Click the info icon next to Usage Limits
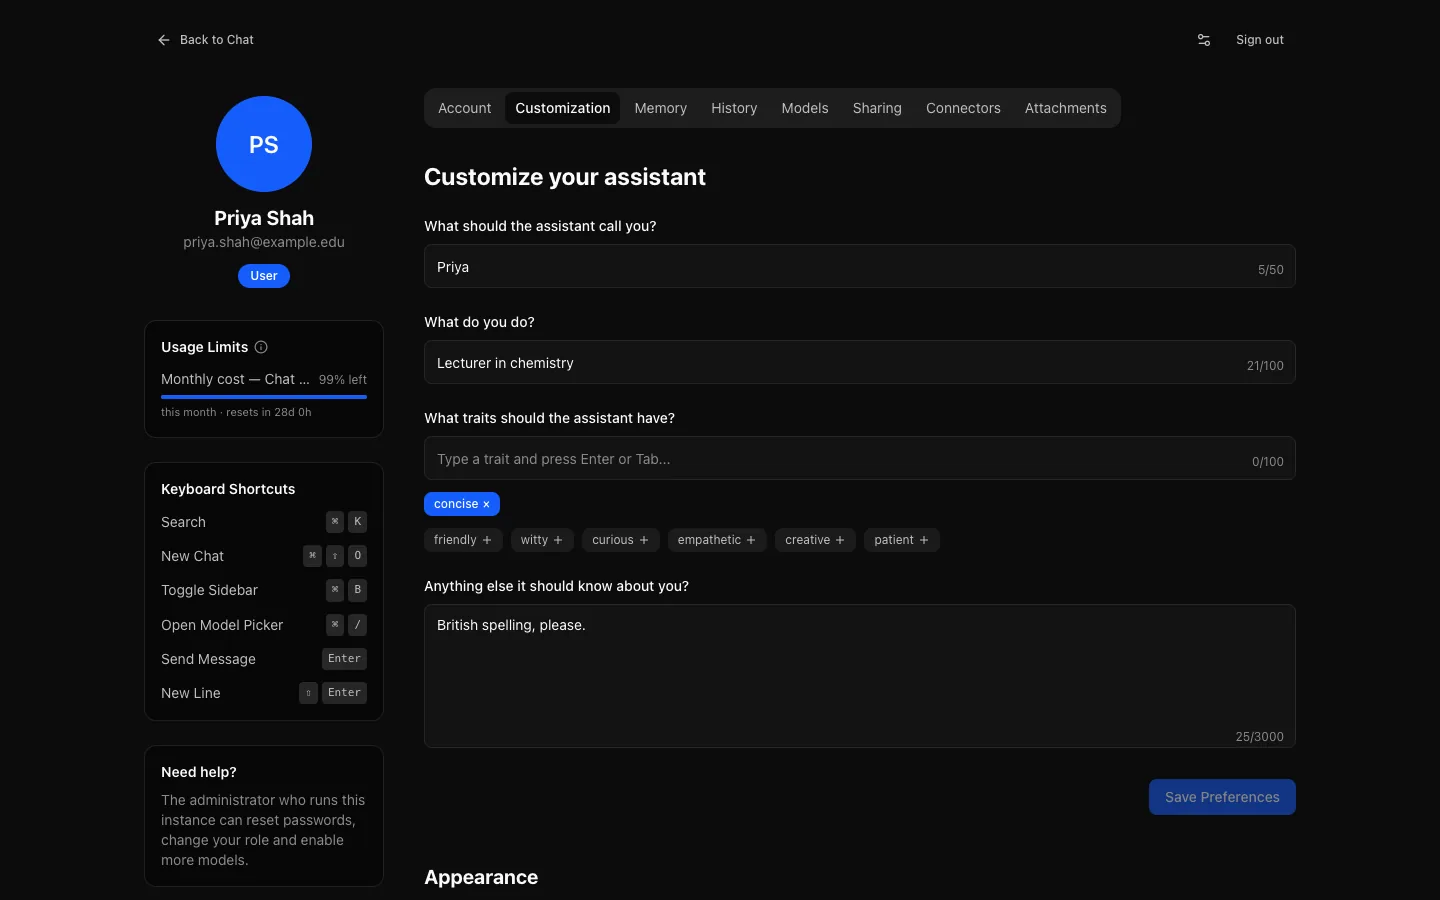Image resolution: width=1440 pixels, height=900 pixels. click(261, 347)
